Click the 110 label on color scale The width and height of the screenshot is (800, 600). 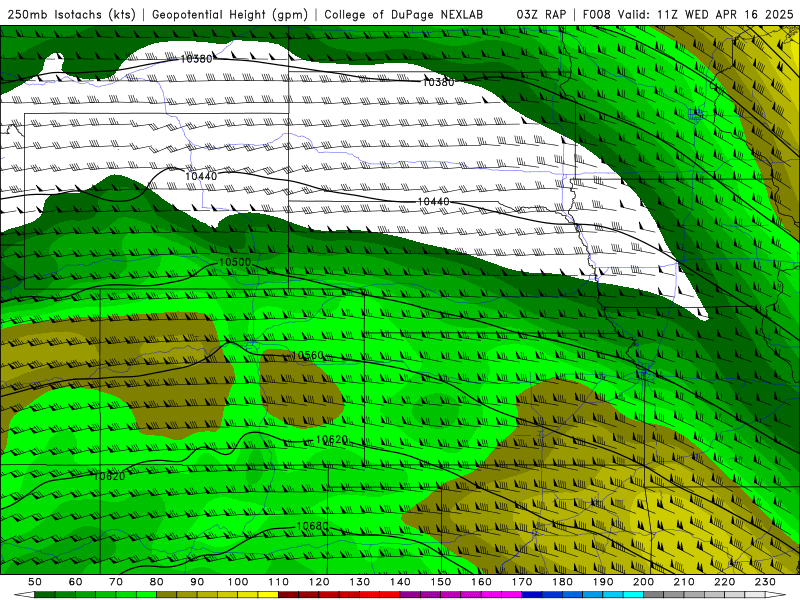pyautogui.click(x=279, y=582)
